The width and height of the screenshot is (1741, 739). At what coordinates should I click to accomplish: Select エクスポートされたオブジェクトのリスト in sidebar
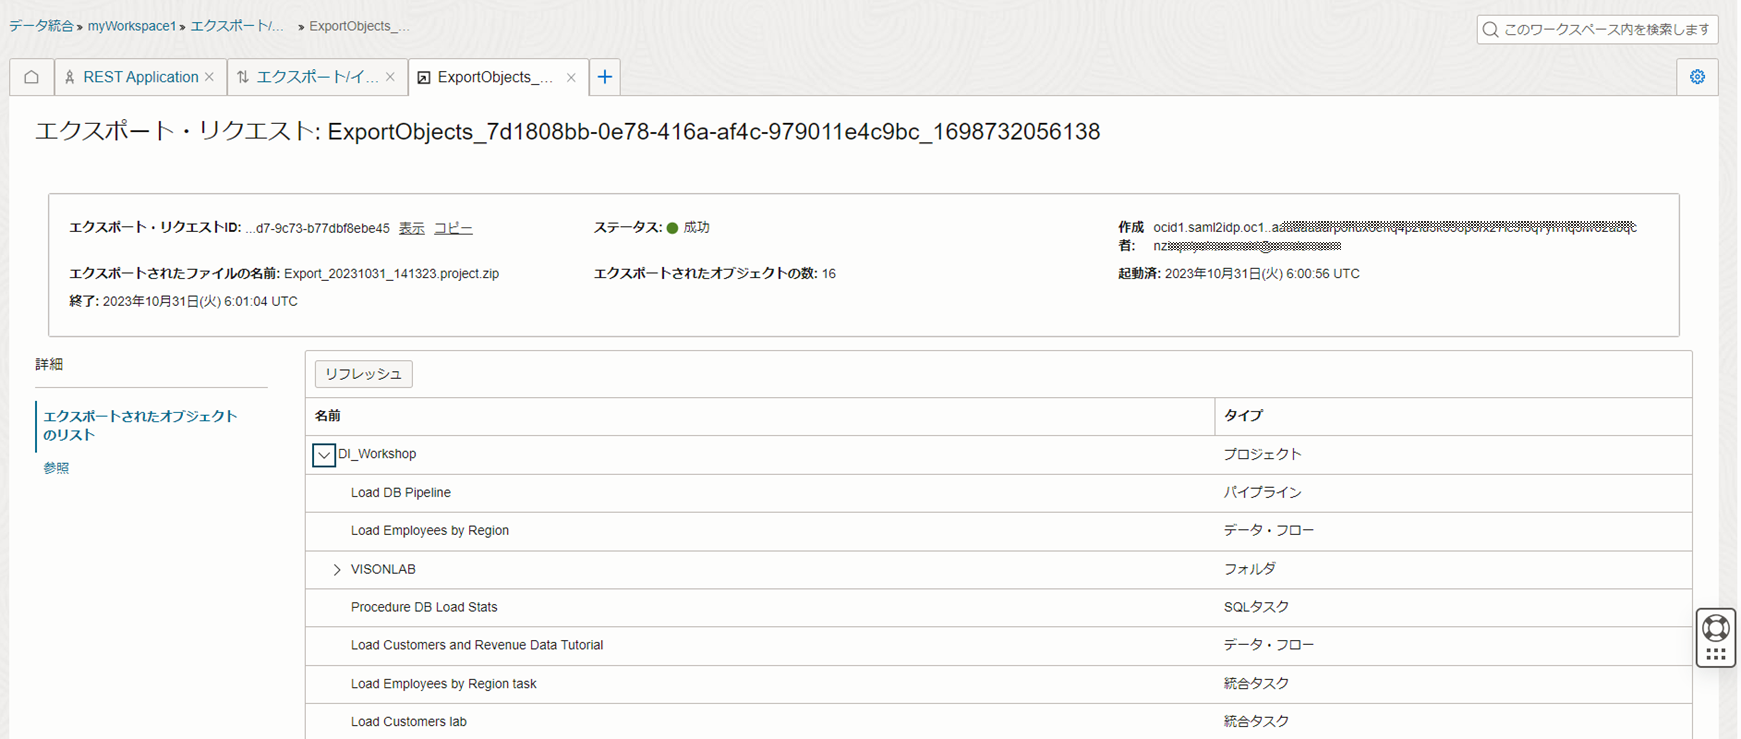pyautogui.click(x=140, y=425)
